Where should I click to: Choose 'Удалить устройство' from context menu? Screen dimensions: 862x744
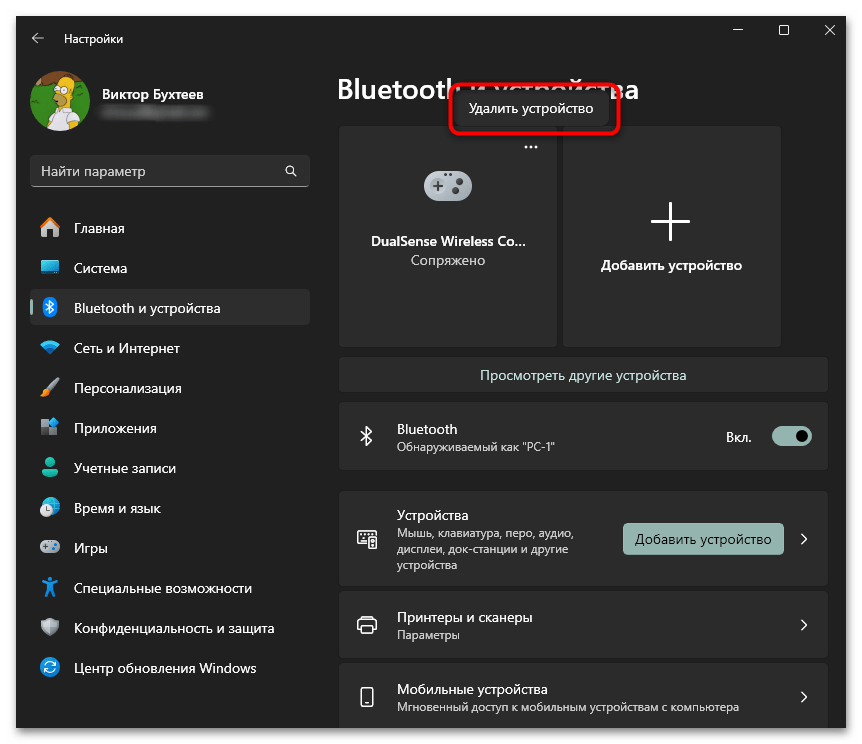[x=531, y=109]
